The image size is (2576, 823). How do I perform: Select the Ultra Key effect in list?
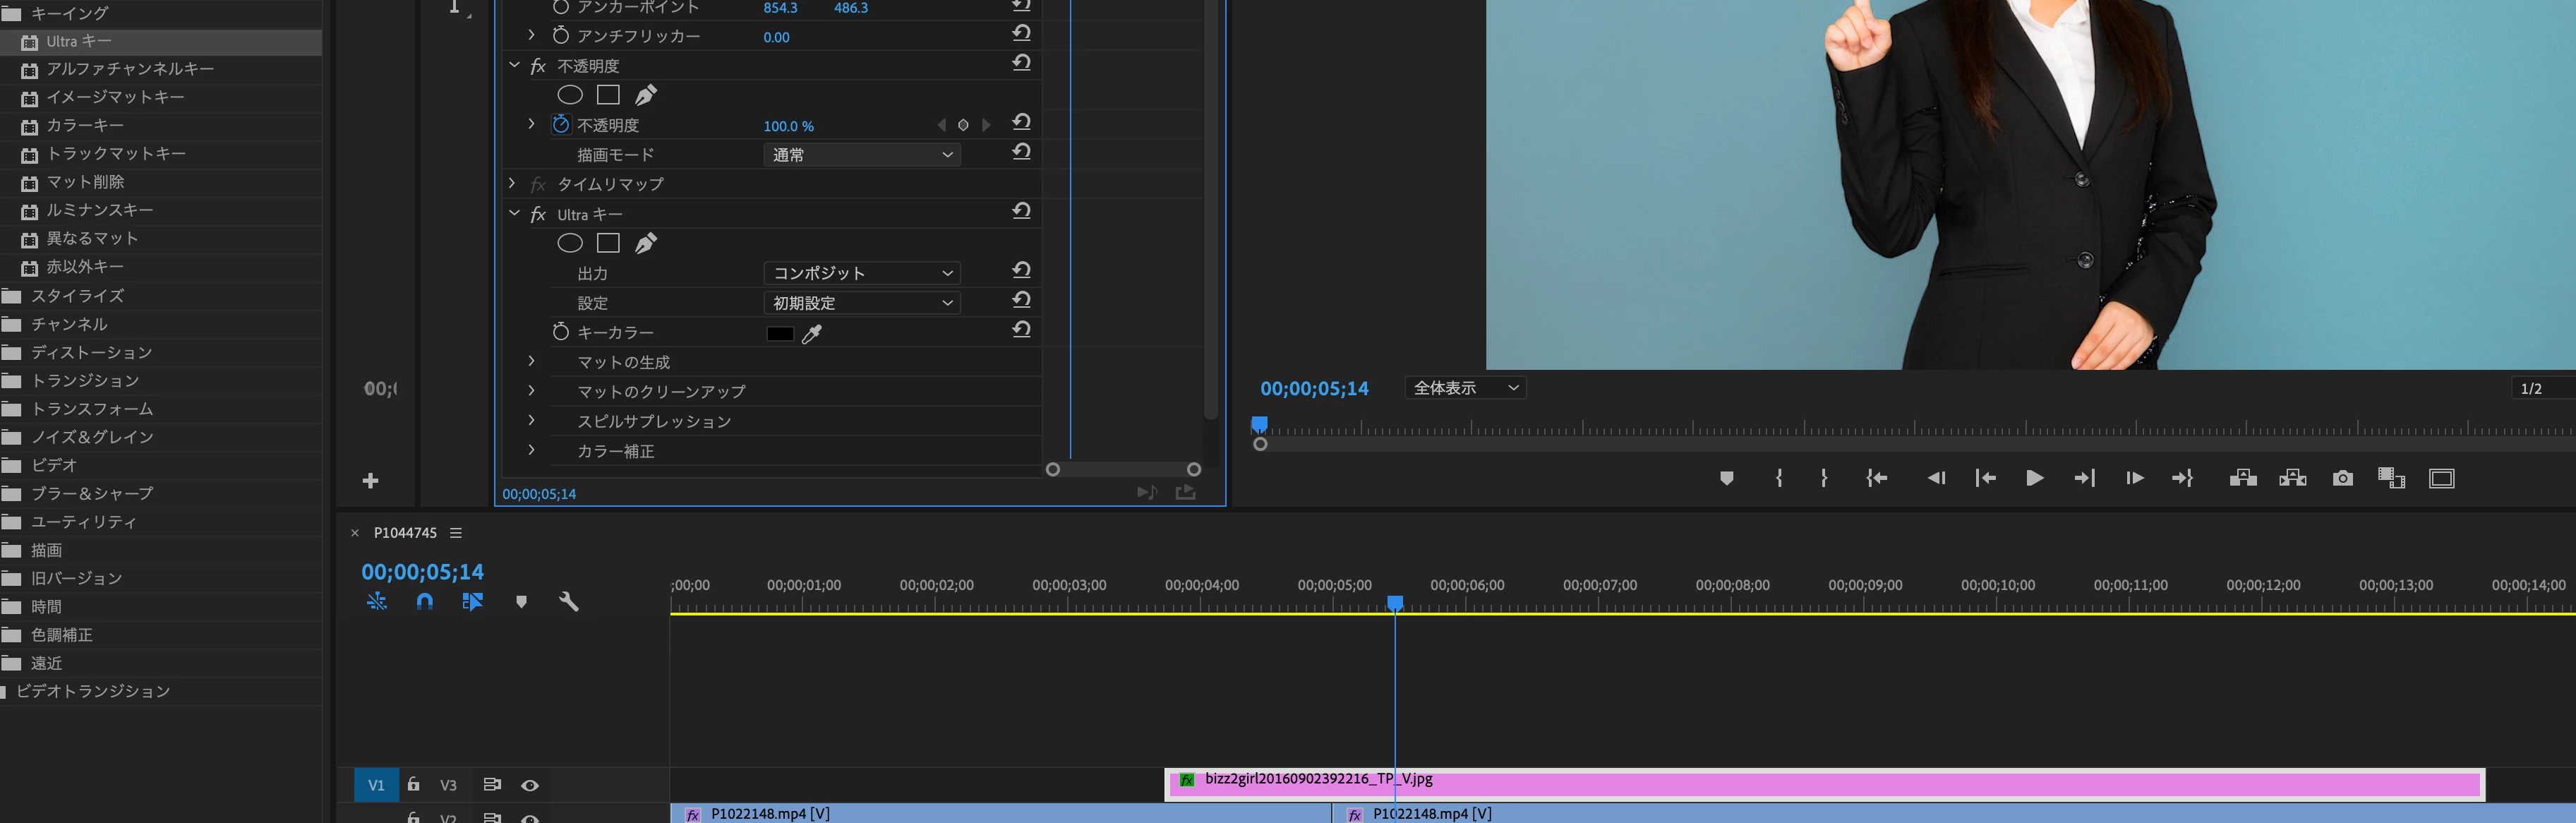pos(79,41)
